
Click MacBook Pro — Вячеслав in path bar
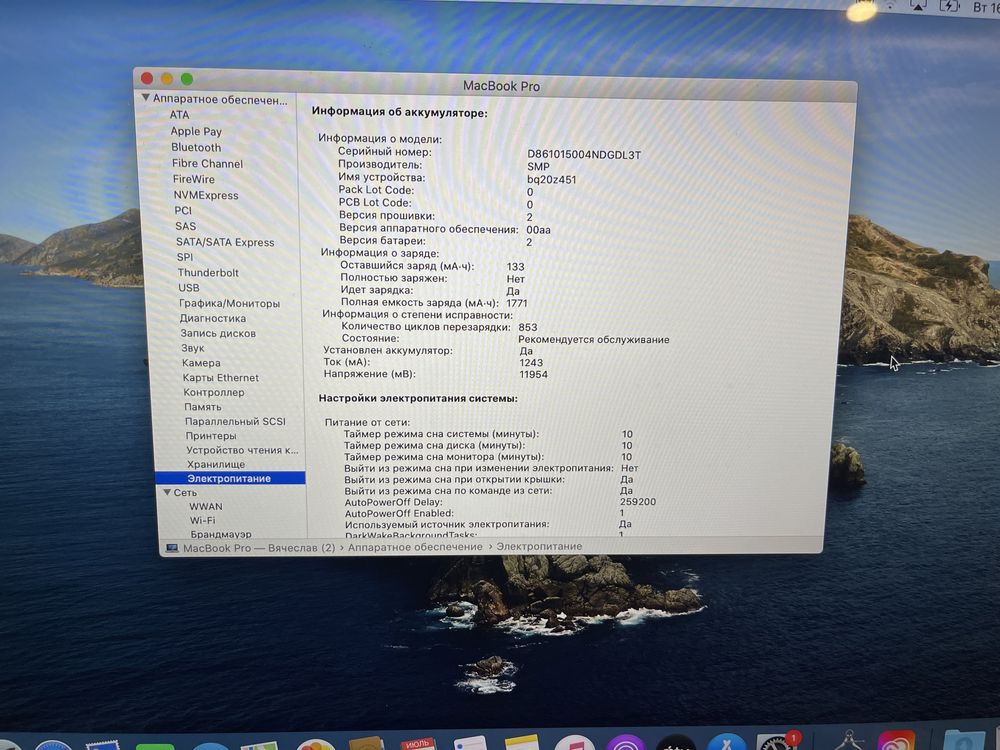point(259,548)
